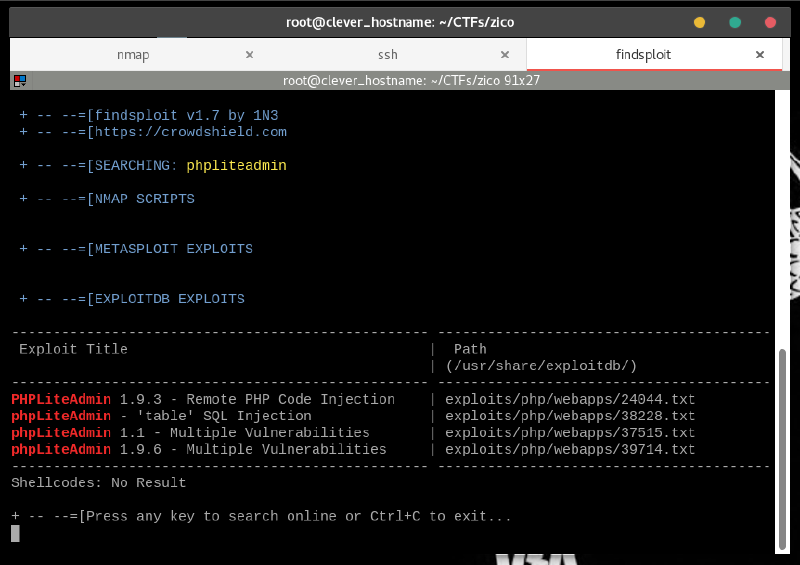Click the terminal cursor at the prompt
Viewport: 800px width, 565px height.
pos(15,534)
